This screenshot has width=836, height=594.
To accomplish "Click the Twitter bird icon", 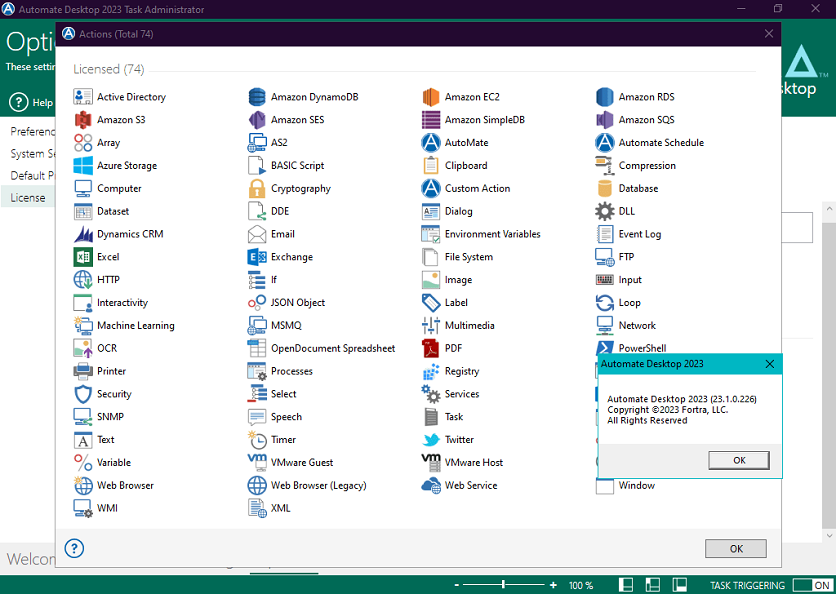I will (x=431, y=439).
